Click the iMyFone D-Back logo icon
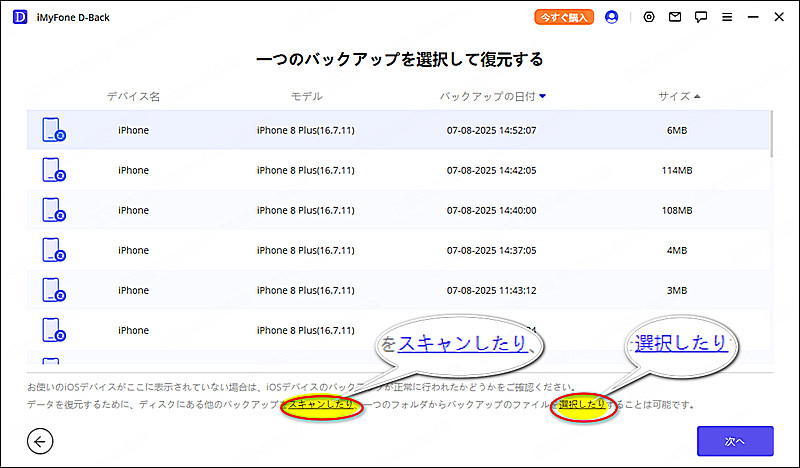800x468 pixels. [x=20, y=17]
